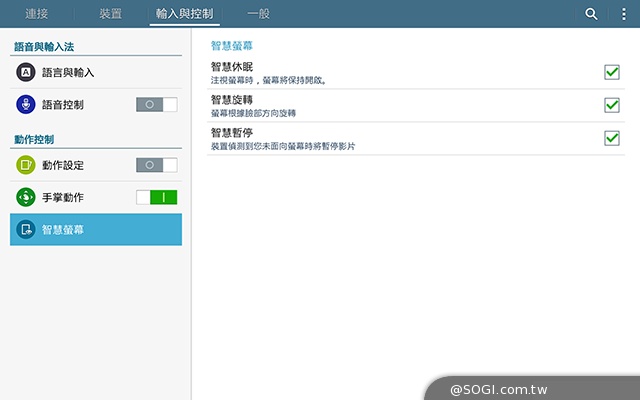Image resolution: width=640 pixels, height=400 pixels.
Task: Uncheck the 智慧暫停 checkbox
Action: [612, 138]
